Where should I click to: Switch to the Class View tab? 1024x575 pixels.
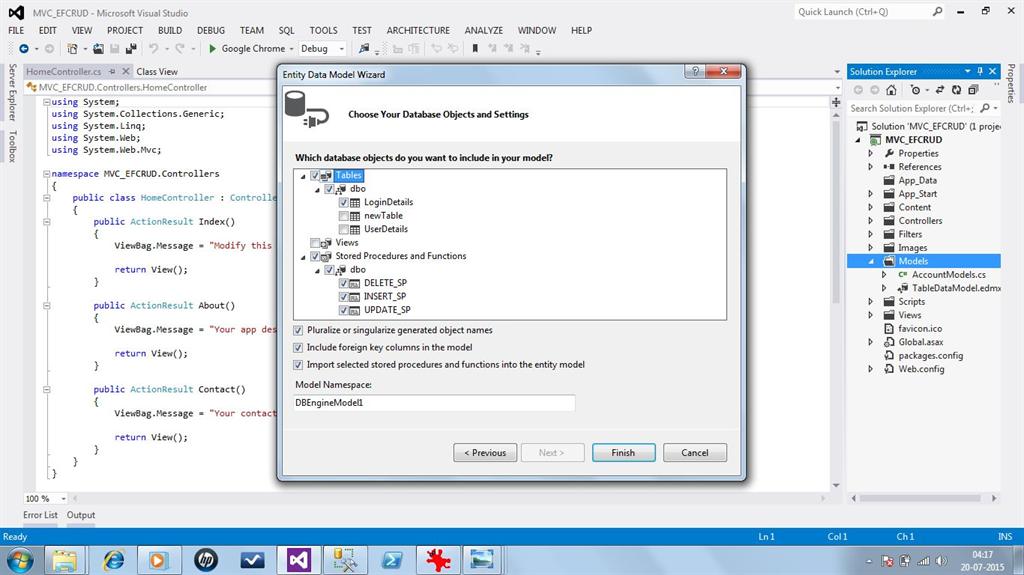coord(157,71)
